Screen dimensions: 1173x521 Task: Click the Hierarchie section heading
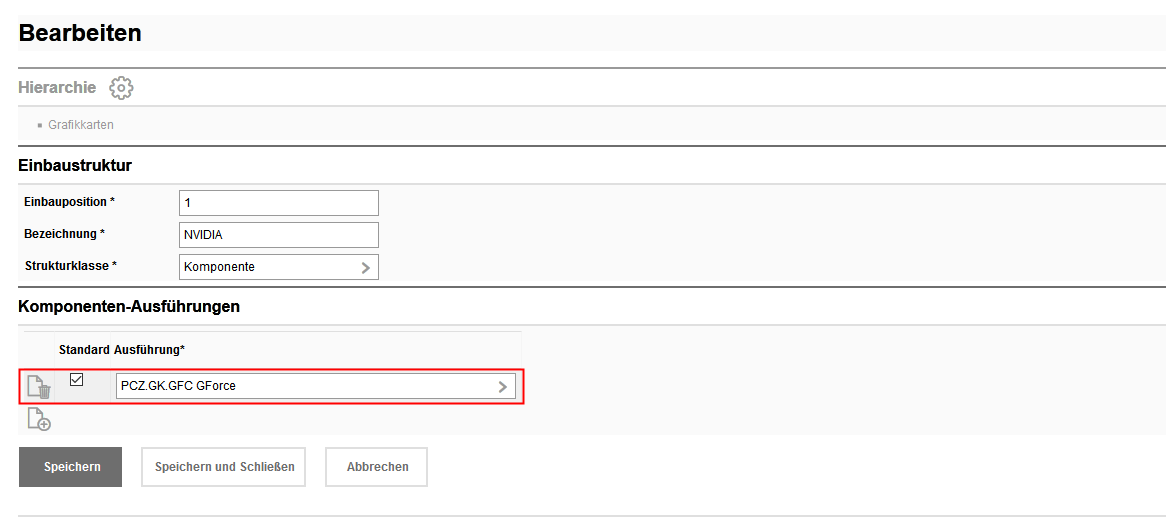pyautogui.click(x=57, y=88)
